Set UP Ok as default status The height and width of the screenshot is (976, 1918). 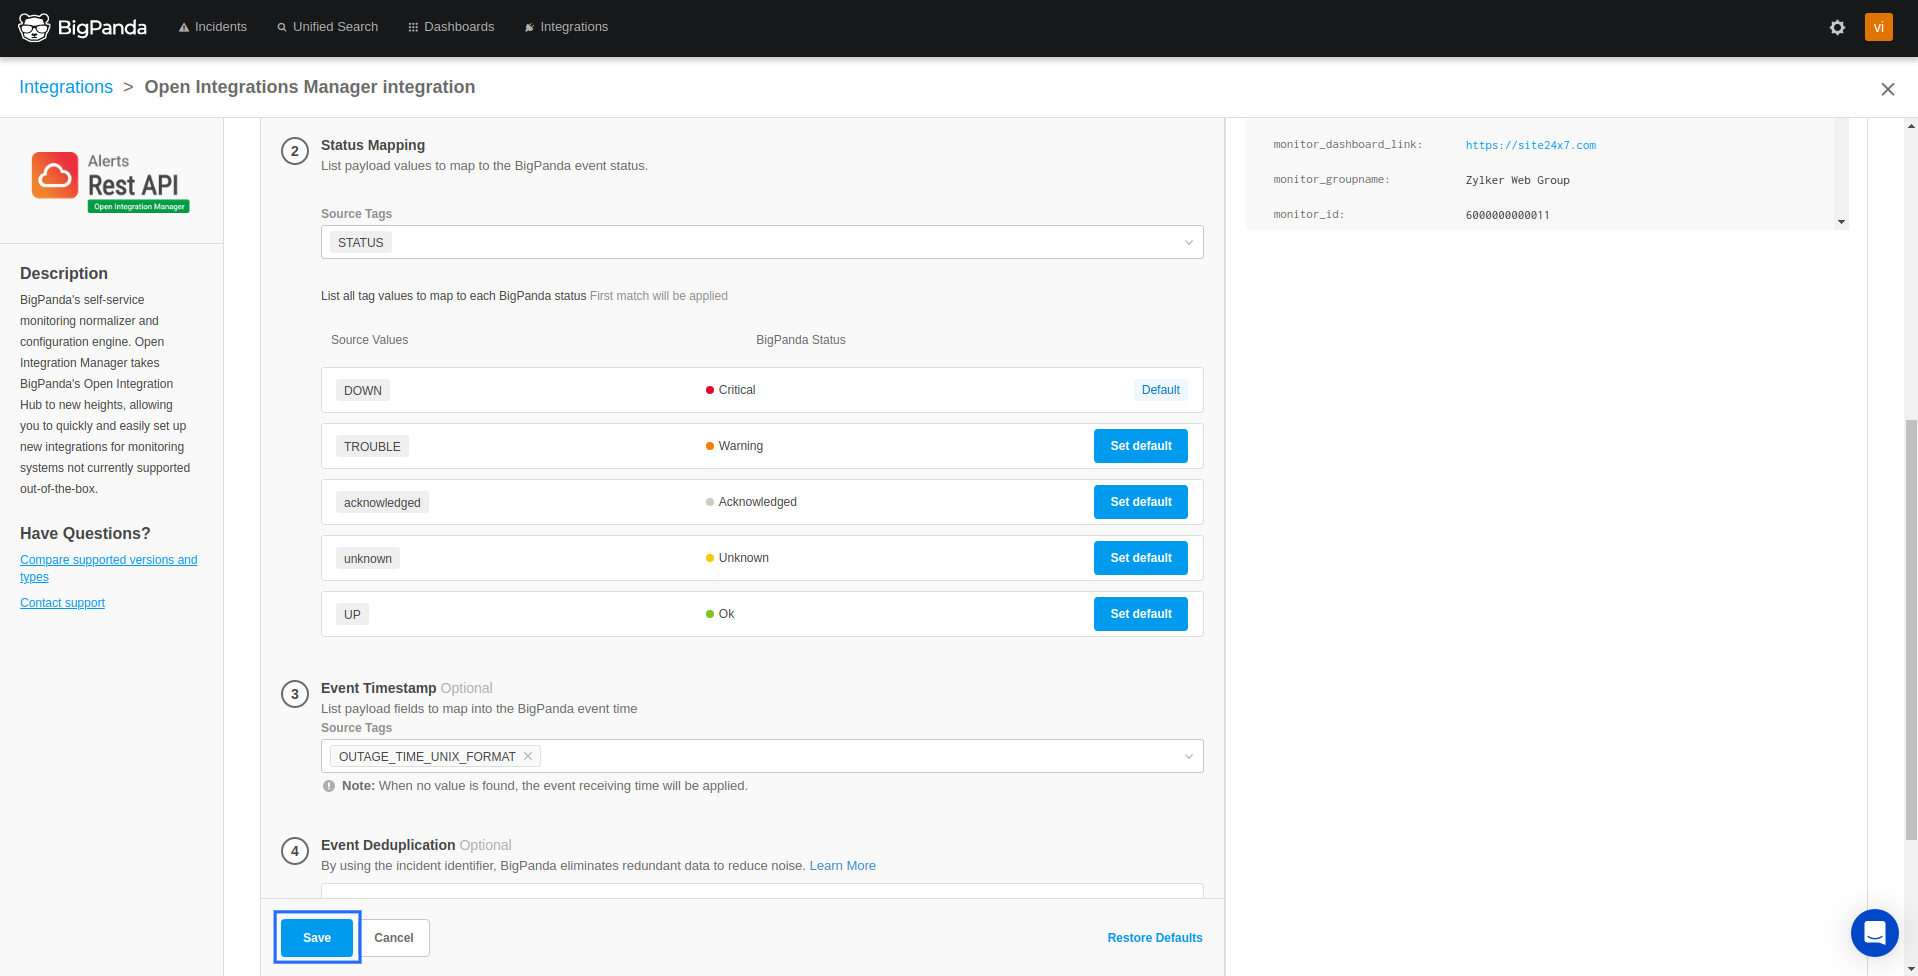[x=1140, y=613]
